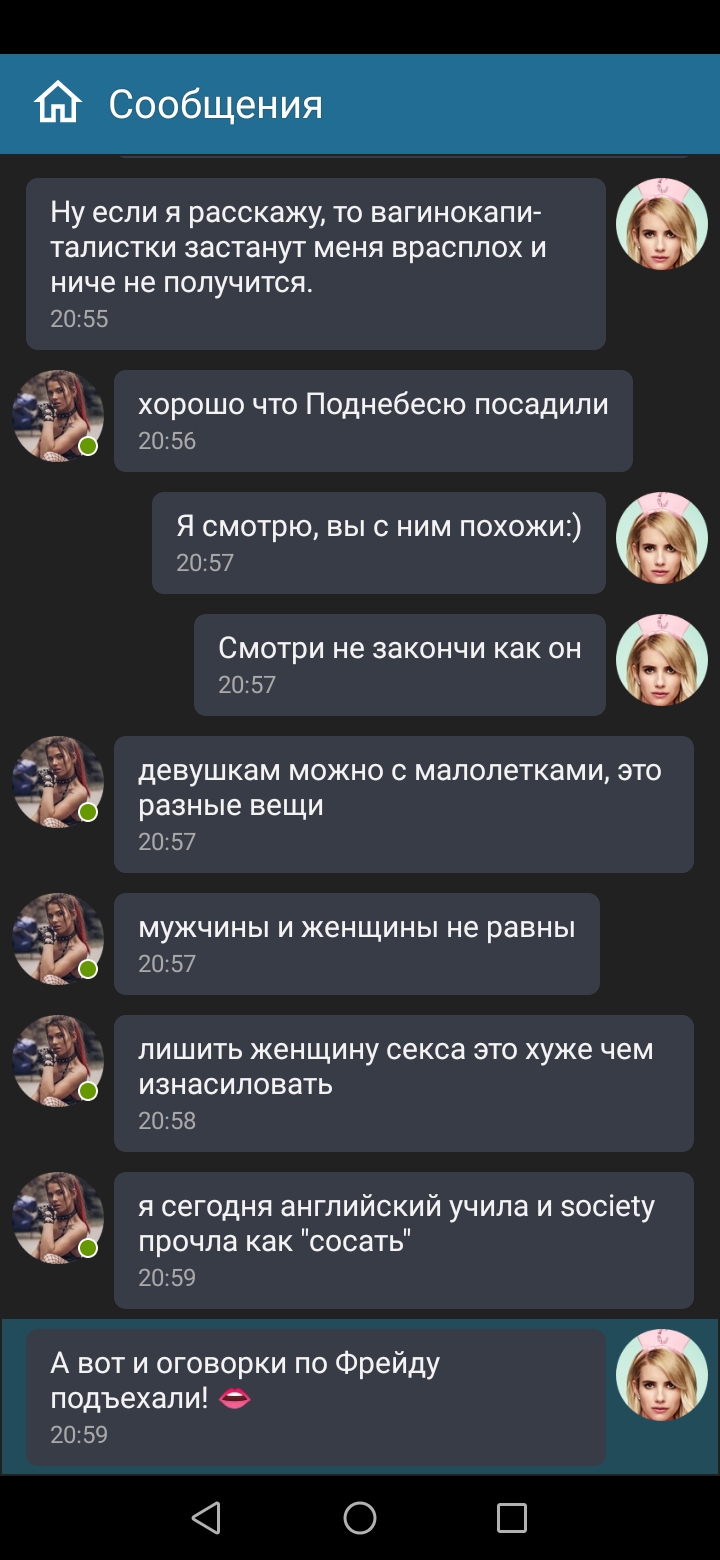The width and height of the screenshot is (720, 1560).
Task: Tap avatar next to 'лишить женщину секса' message
Action: 58,1061
